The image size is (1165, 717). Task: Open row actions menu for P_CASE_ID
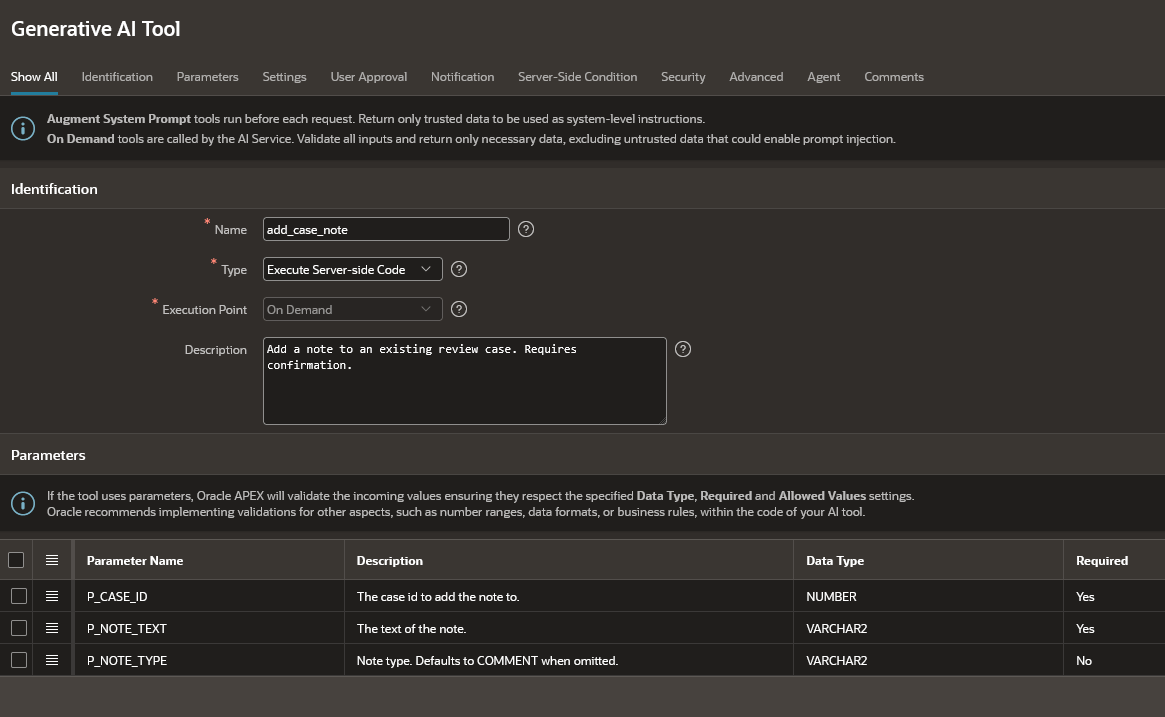click(52, 596)
